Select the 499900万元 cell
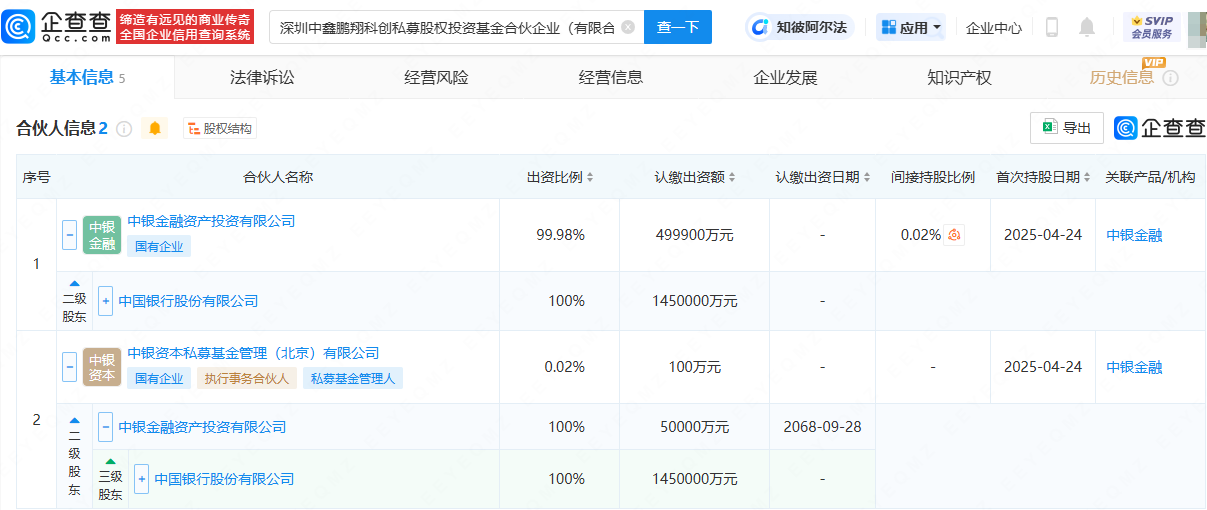Viewport: 1207px width, 510px height. 694,235
